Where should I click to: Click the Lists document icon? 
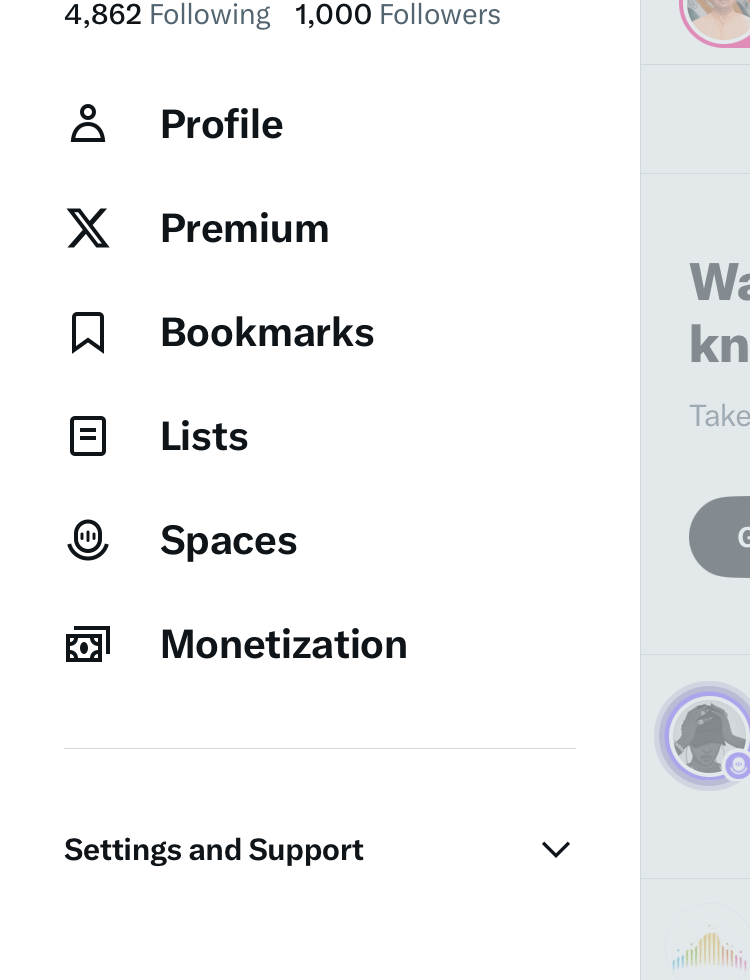click(x=88, y=436)
